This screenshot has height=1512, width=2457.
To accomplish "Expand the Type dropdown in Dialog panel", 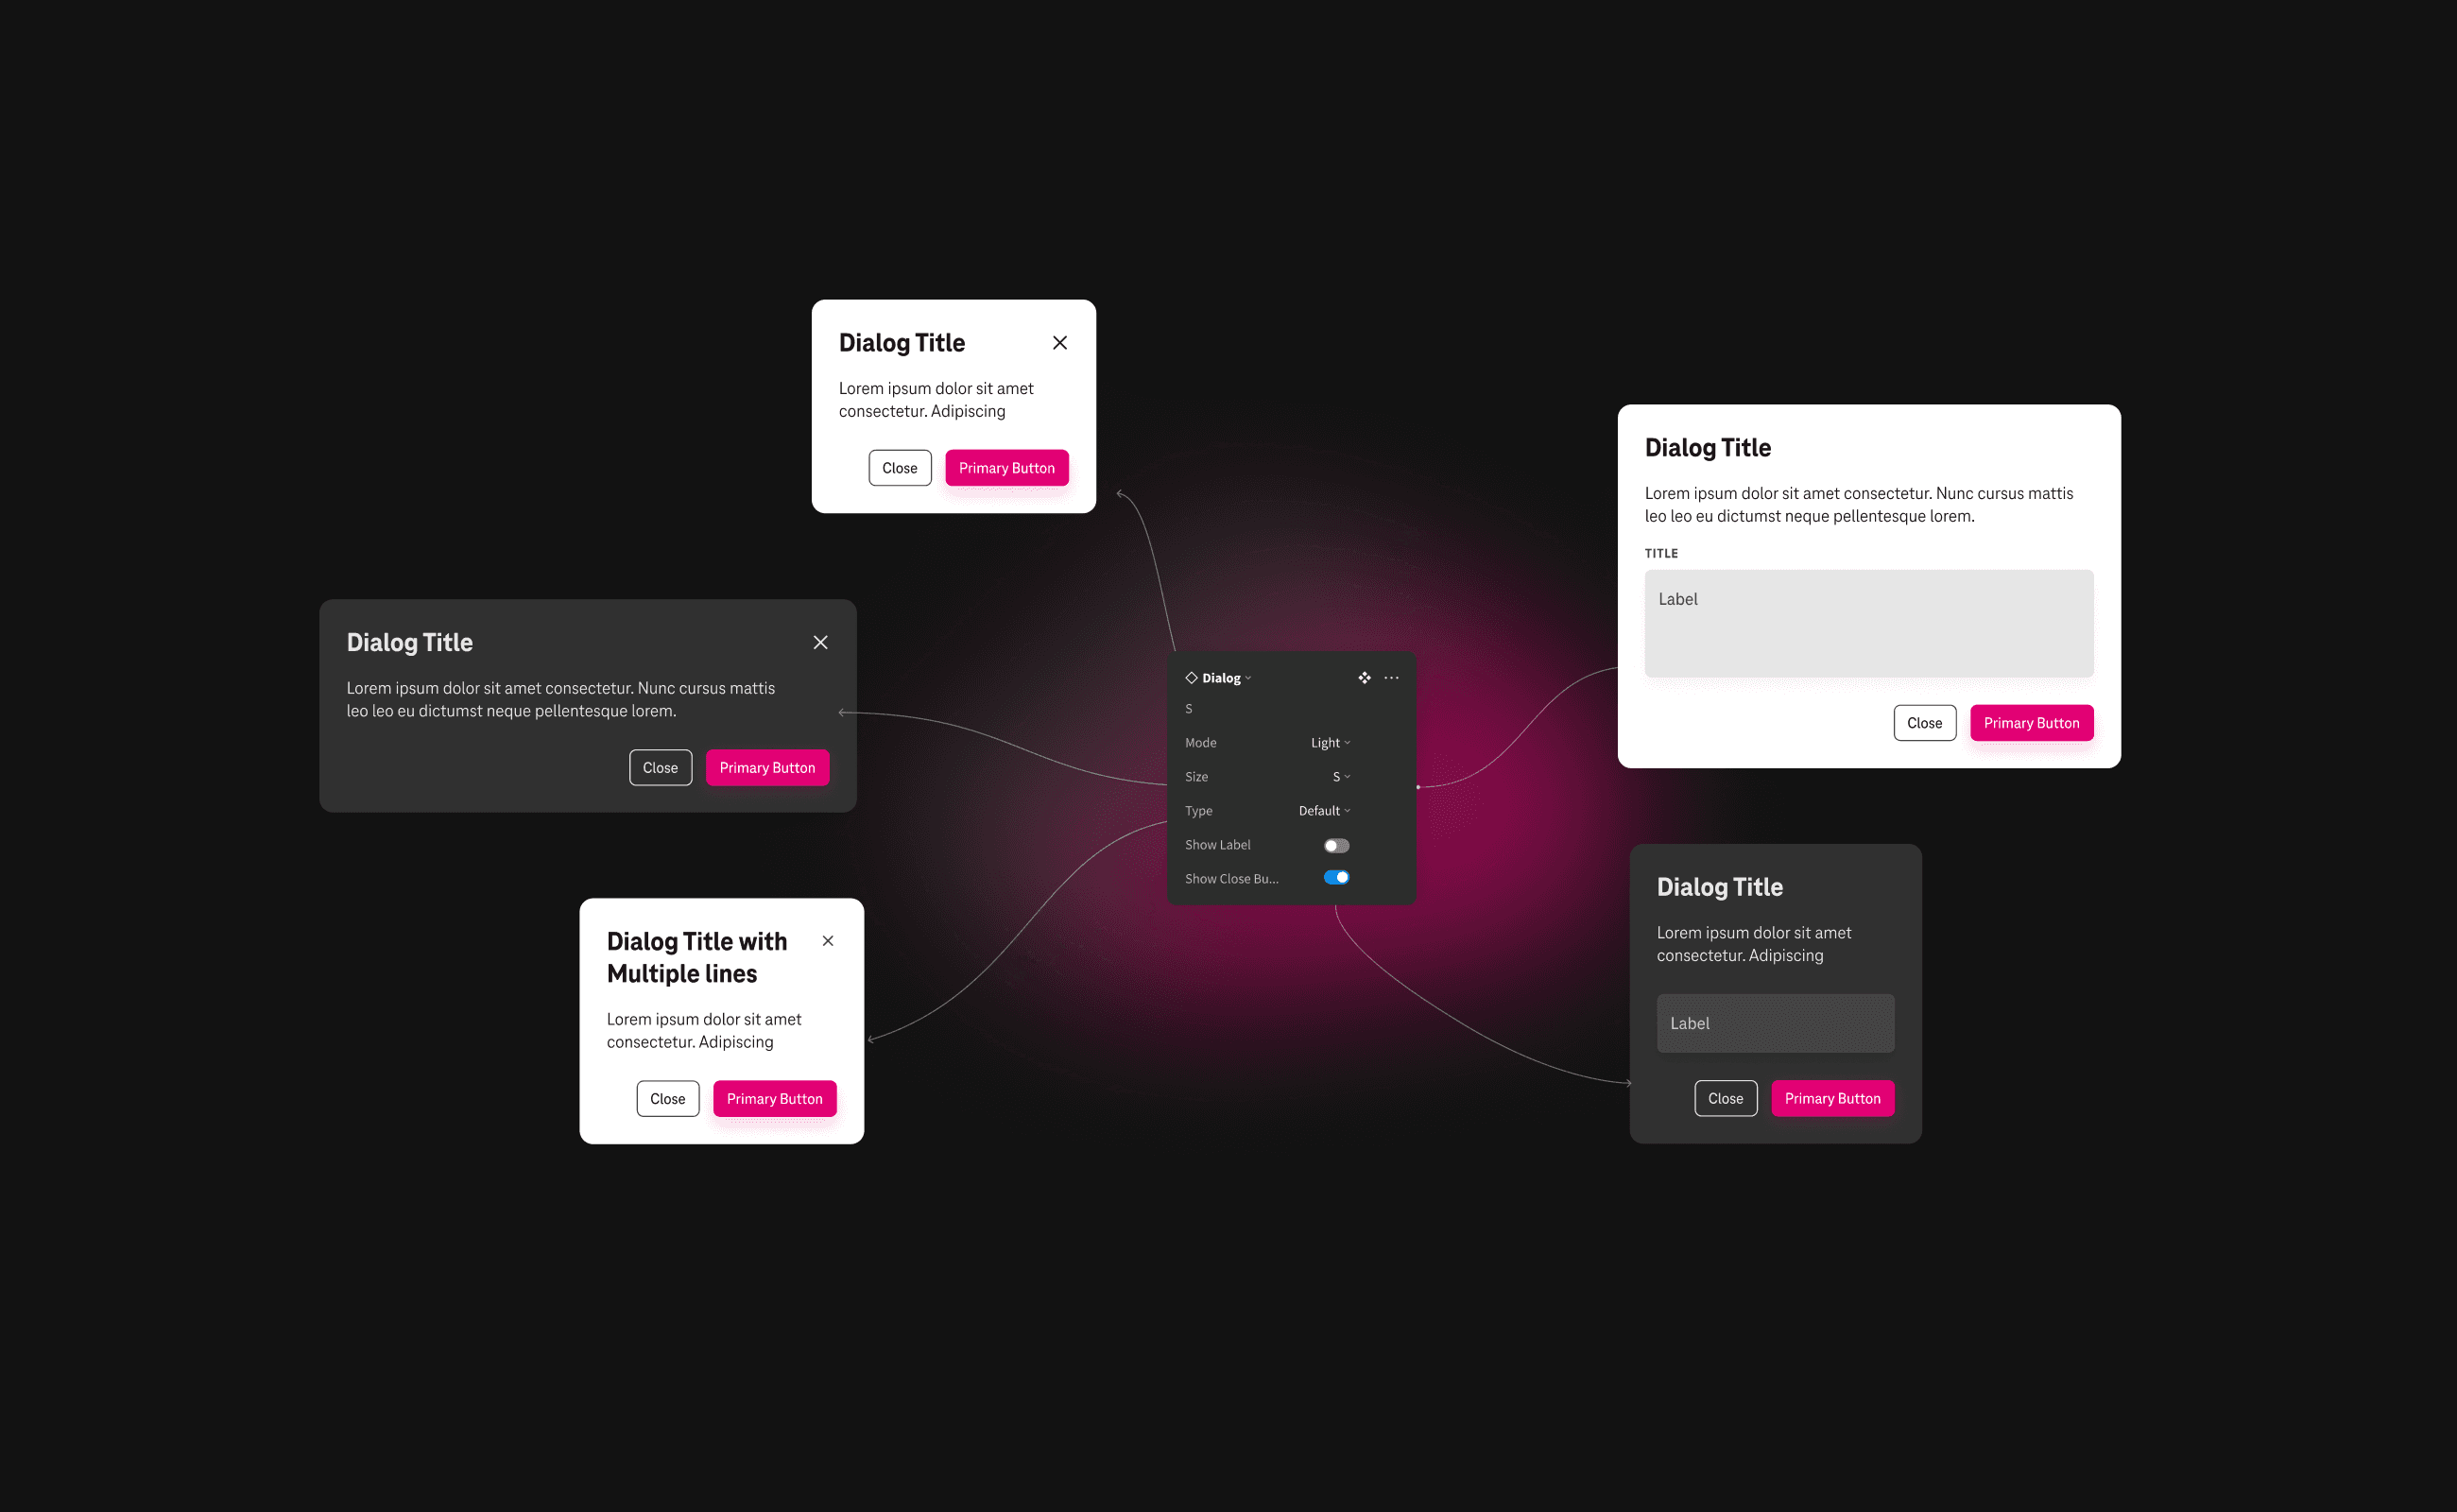I will tap(1325, 811).
